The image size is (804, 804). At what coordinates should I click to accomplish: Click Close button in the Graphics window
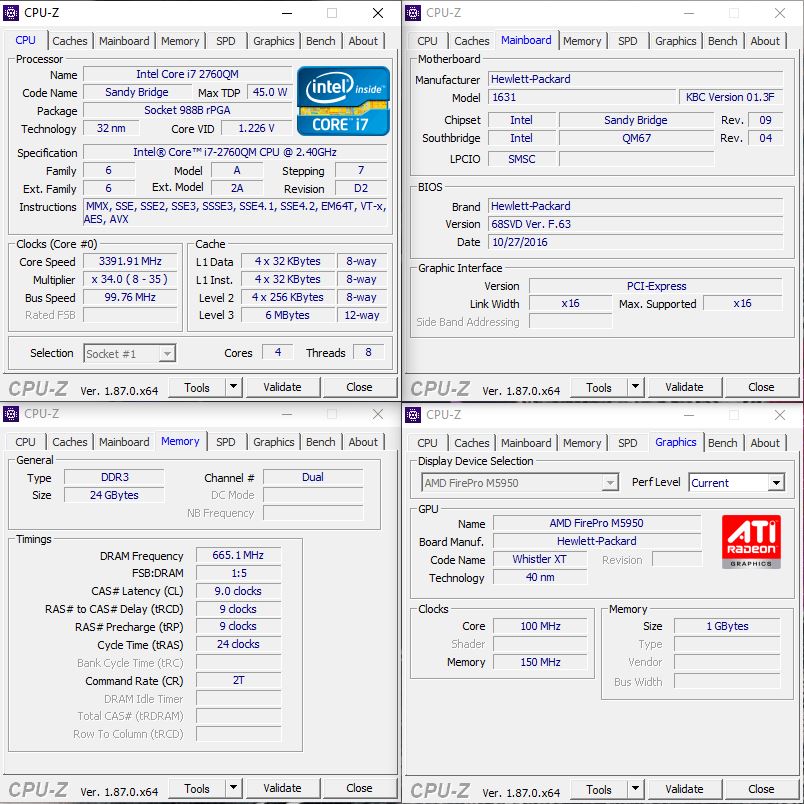tap(761, 789)
